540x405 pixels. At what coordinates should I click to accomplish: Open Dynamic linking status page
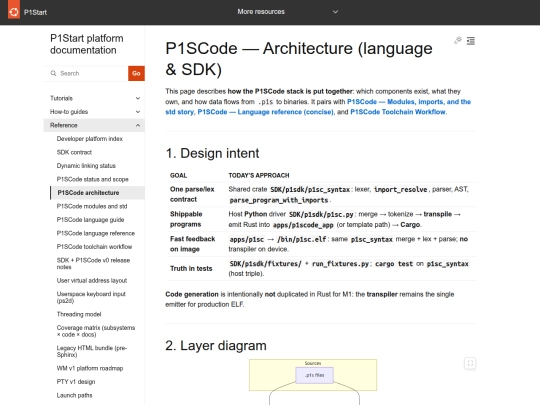(86, 166)
